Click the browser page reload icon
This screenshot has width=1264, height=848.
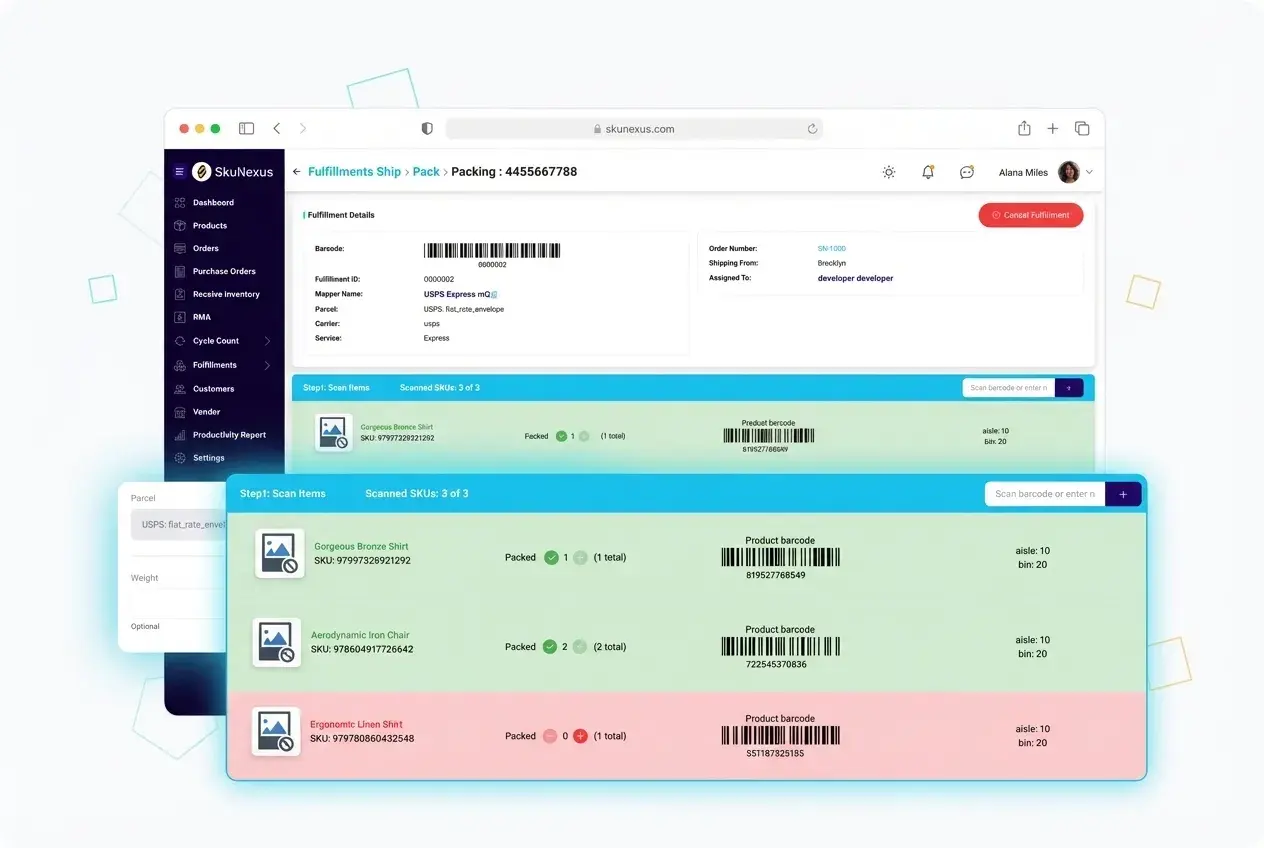coord(812,128)
